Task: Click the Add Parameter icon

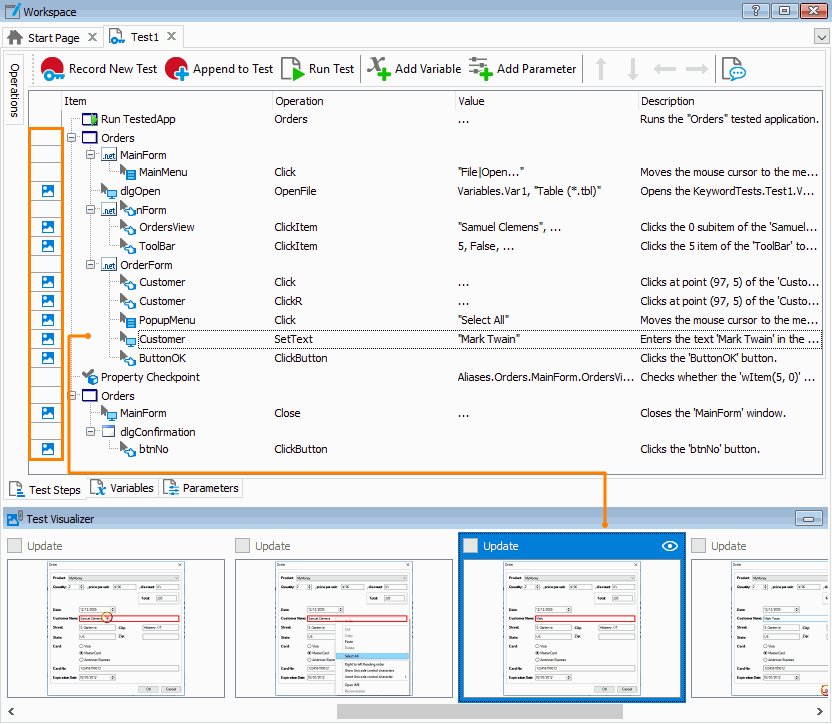Action: [481, 69]
